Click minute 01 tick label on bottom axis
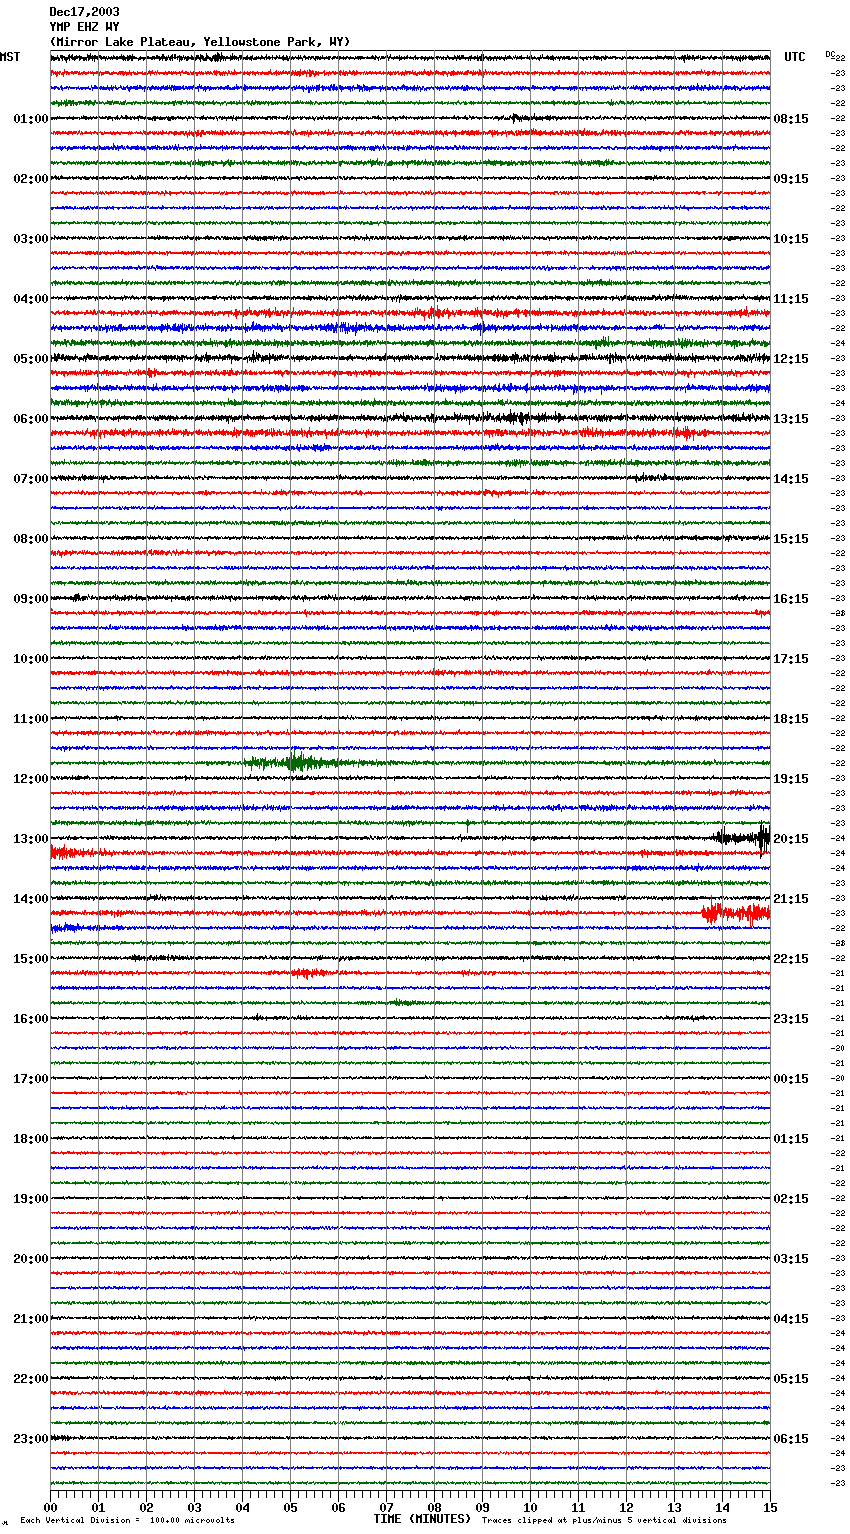The height and width of the screenshot is (1534, 850). tap(98, 1507)
